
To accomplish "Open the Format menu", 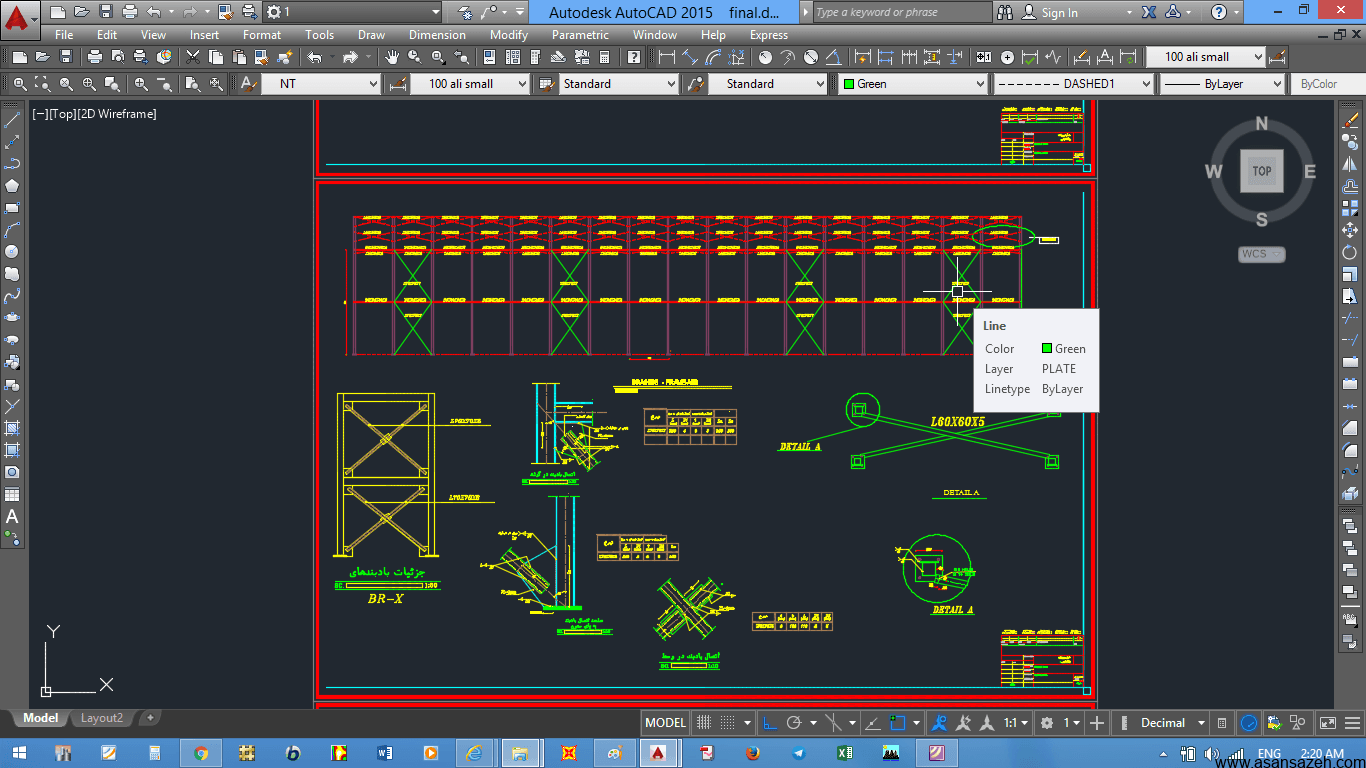I will (x=262, y=35).
